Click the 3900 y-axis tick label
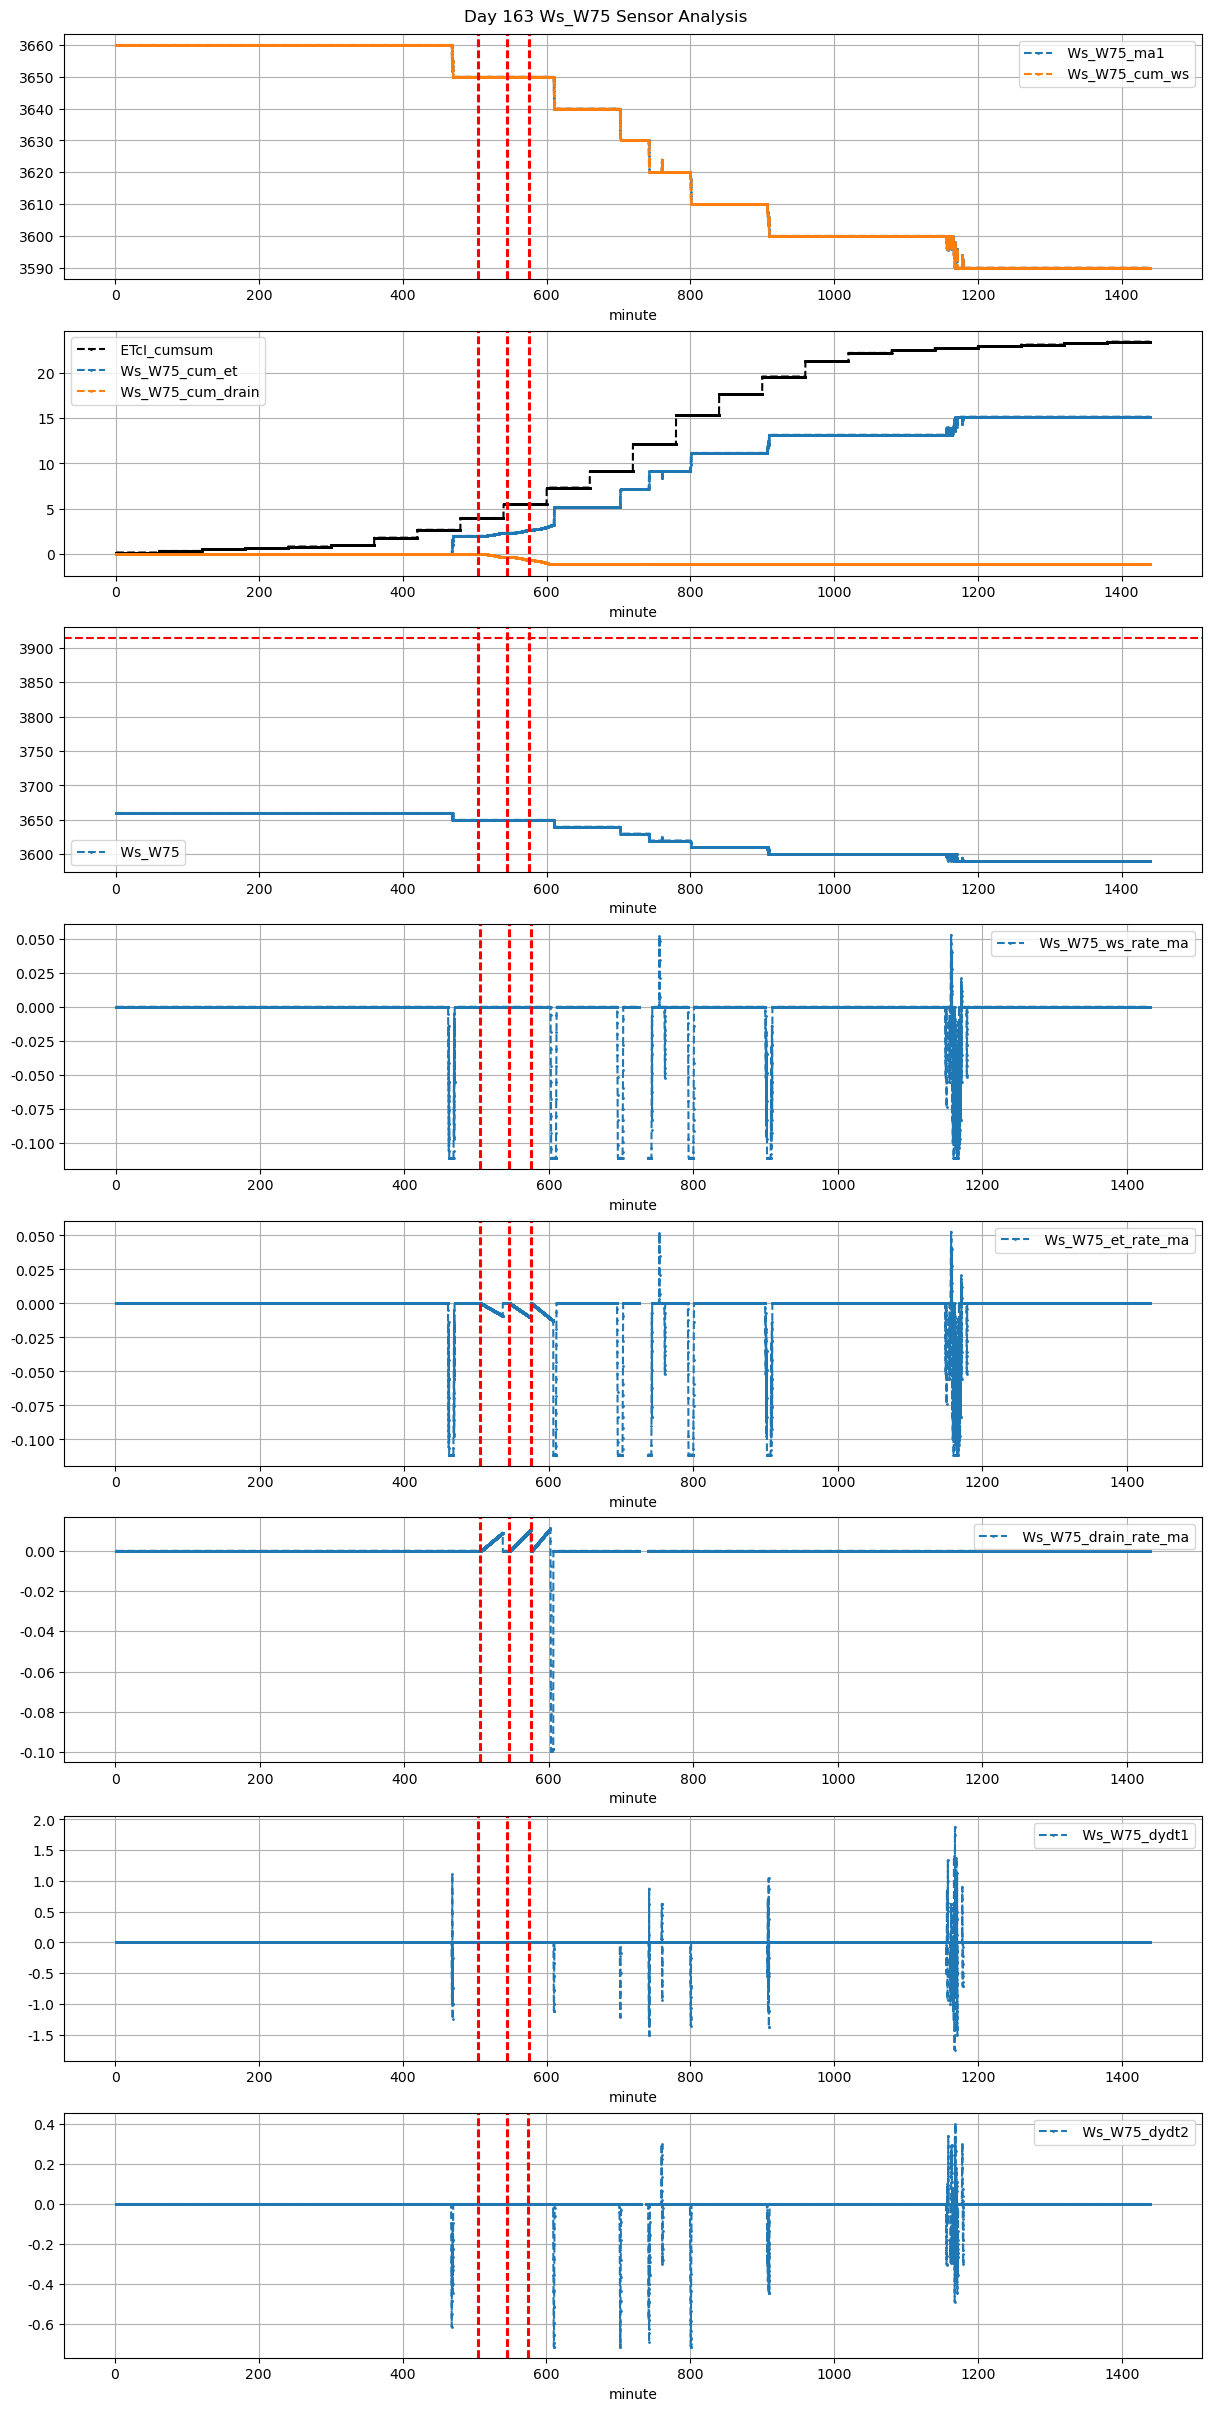The image size is (1211, 2411). [36, 649]
